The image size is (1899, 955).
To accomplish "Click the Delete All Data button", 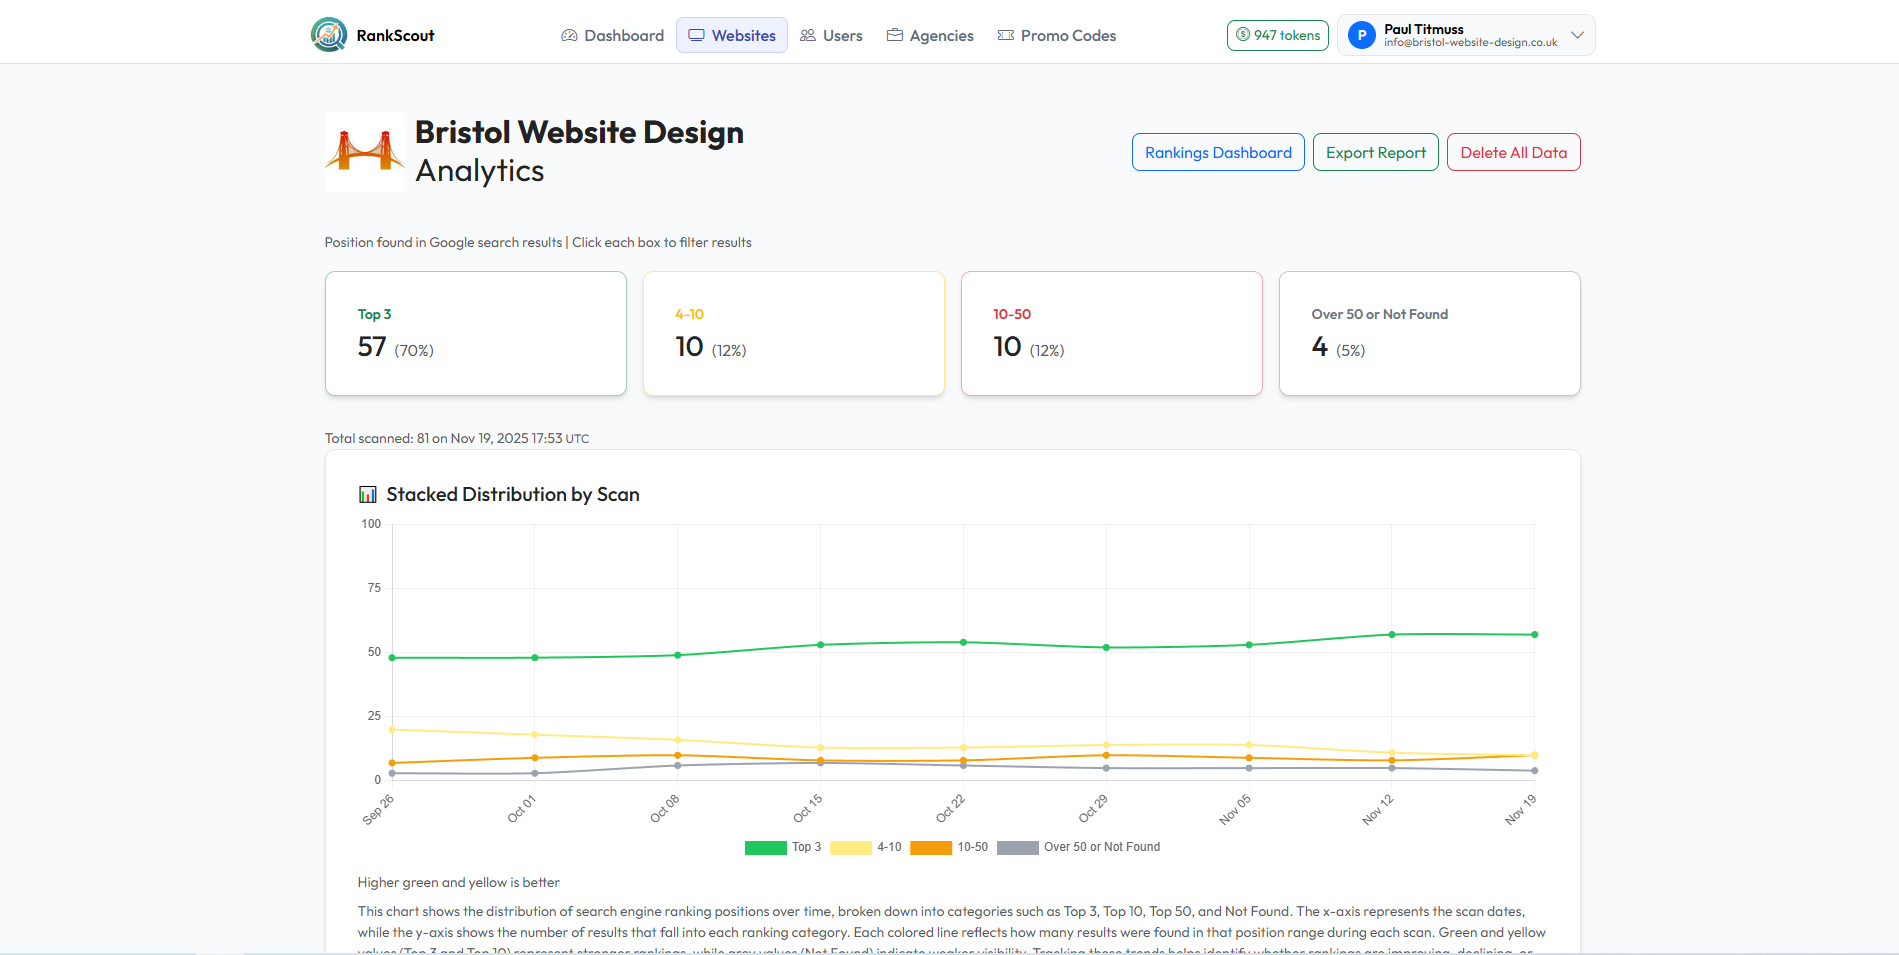I will point(1513,152).
